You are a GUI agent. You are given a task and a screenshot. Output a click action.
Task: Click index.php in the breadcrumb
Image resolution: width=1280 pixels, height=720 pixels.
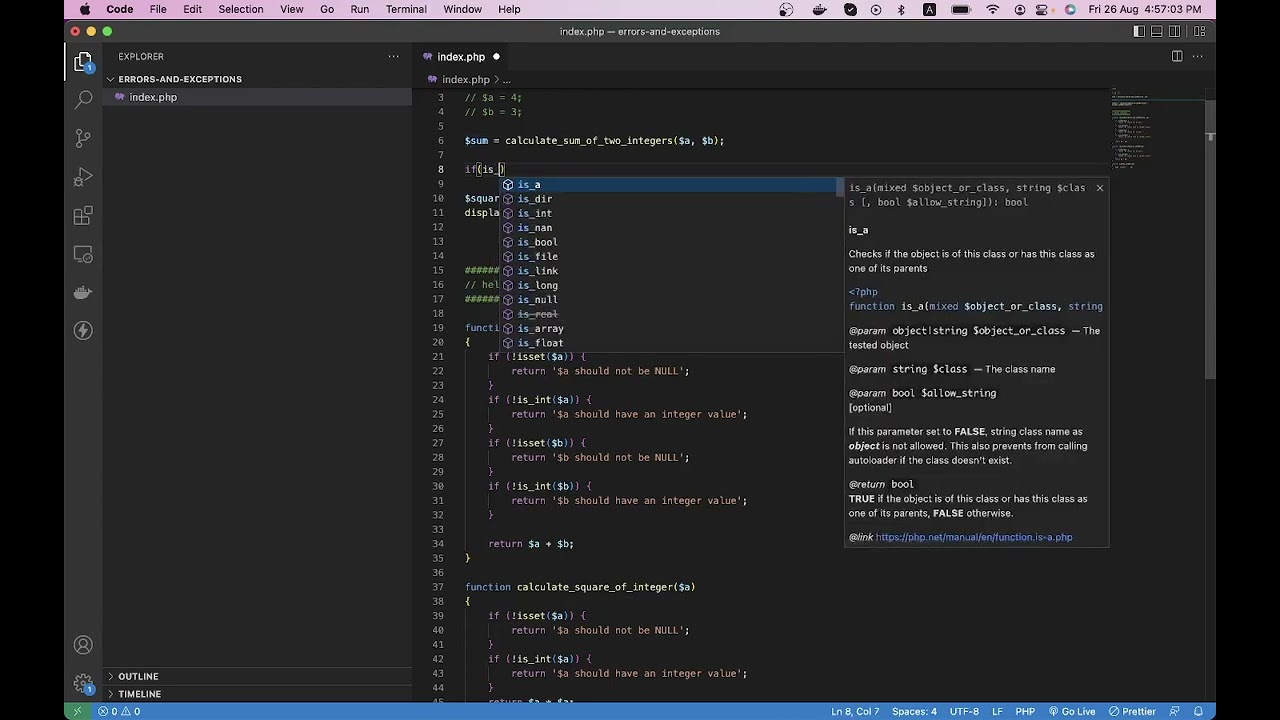466,79
